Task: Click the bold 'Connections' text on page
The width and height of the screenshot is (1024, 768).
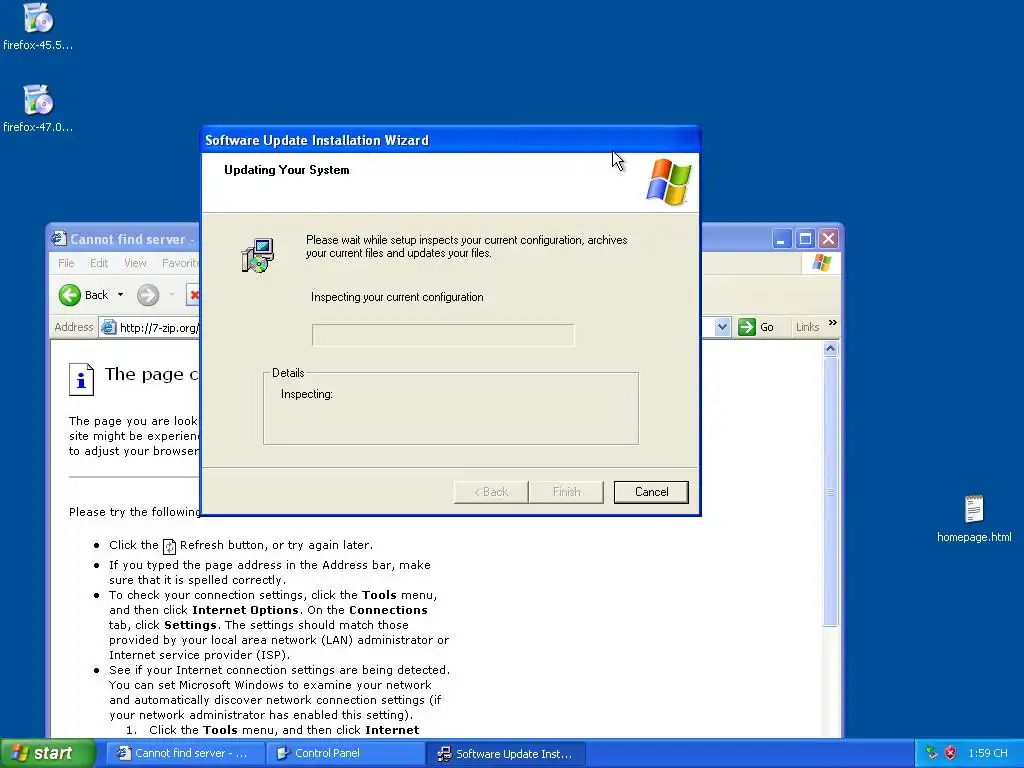Action: point(388,610)
